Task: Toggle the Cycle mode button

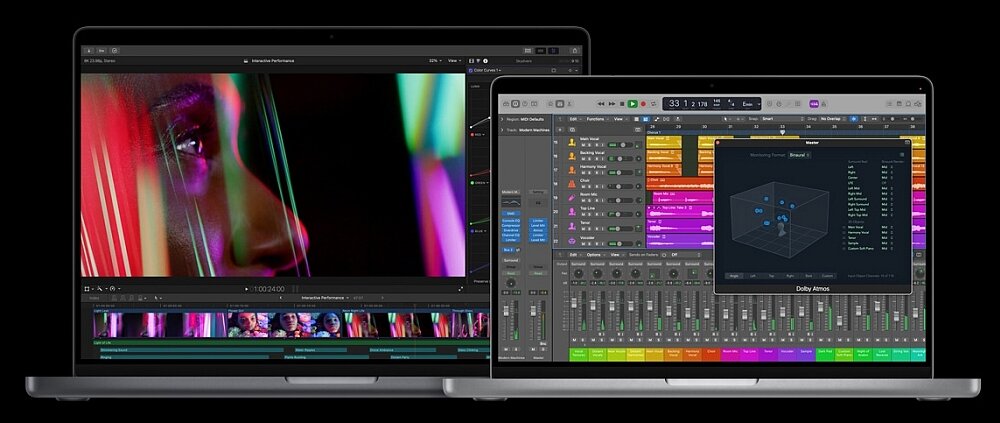Action: pos(654,103)
